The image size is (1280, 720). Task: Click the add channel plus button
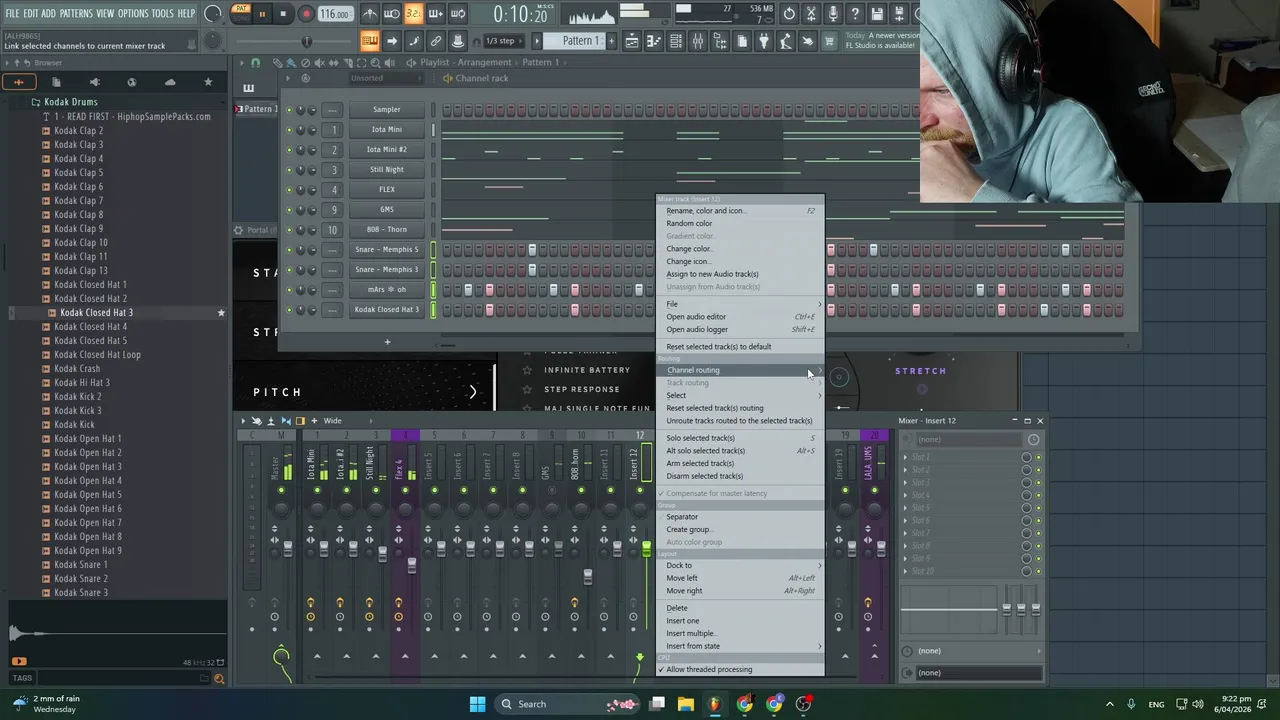click(x=387, y=342)
